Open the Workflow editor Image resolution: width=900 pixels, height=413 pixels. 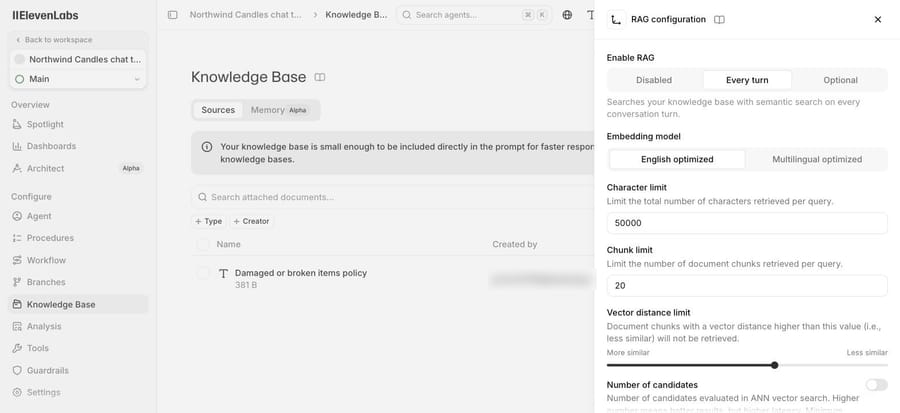(x=78, y=260)
